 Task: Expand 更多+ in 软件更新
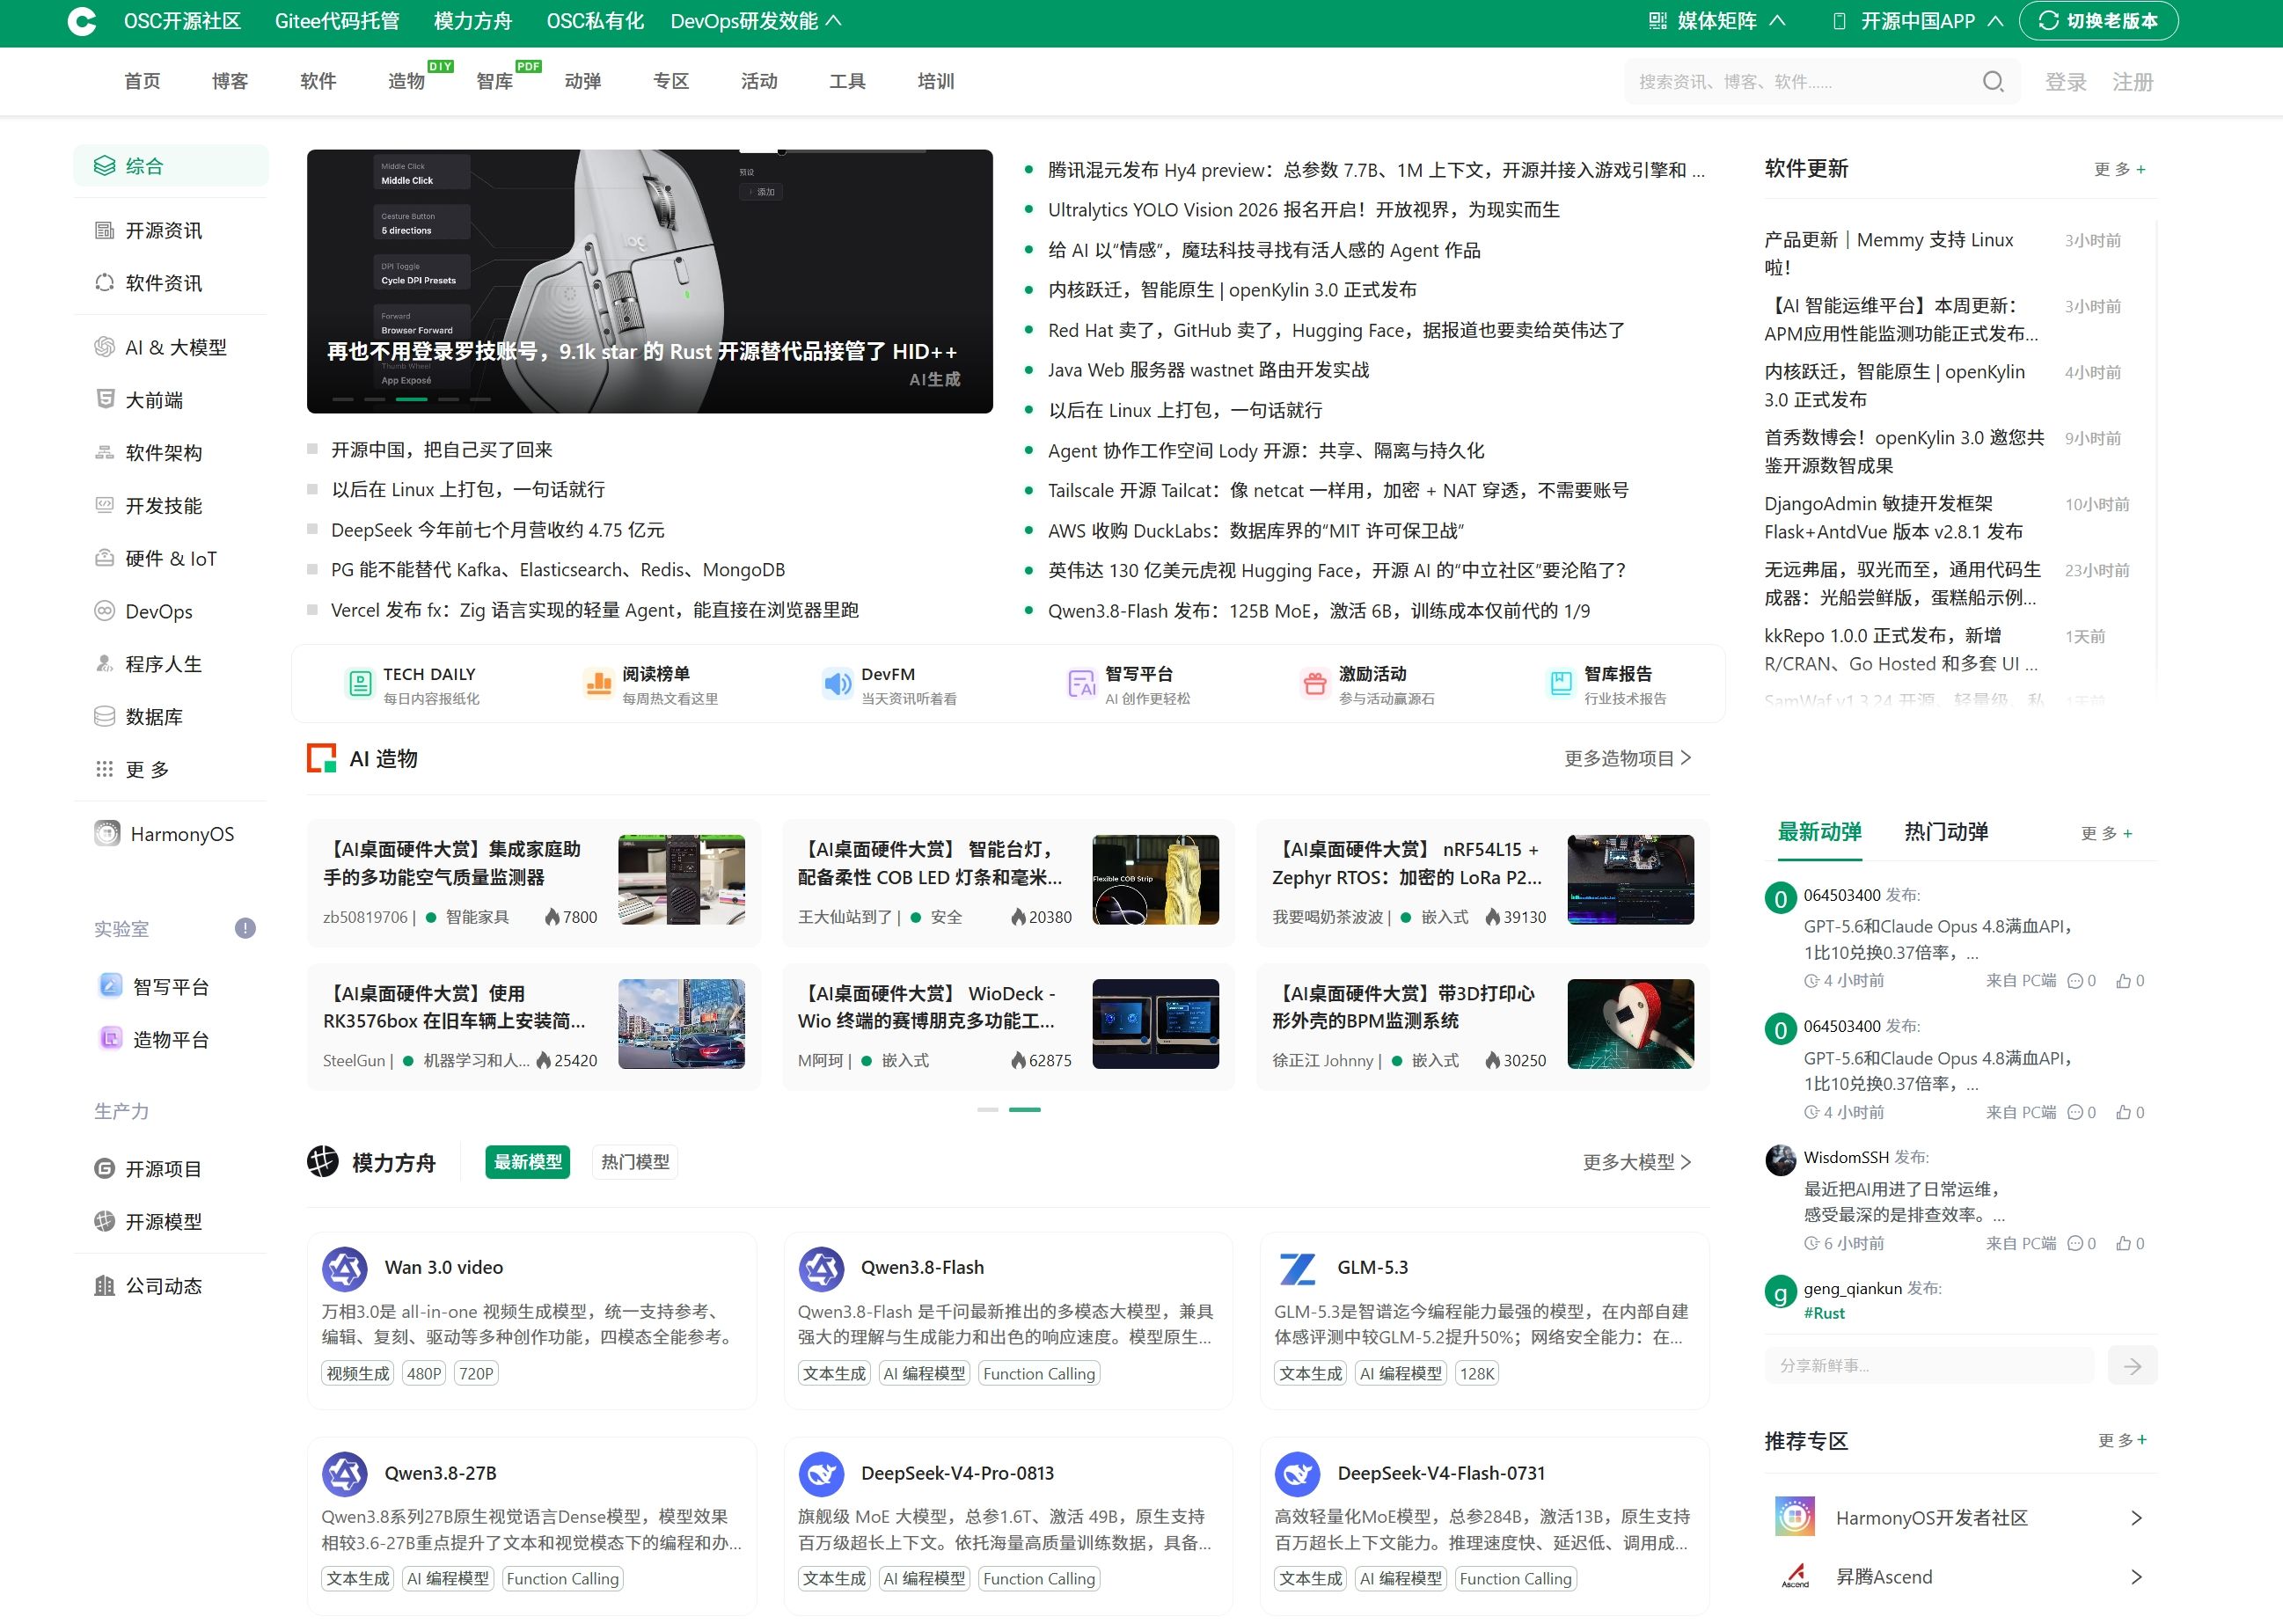(2120, 169)
